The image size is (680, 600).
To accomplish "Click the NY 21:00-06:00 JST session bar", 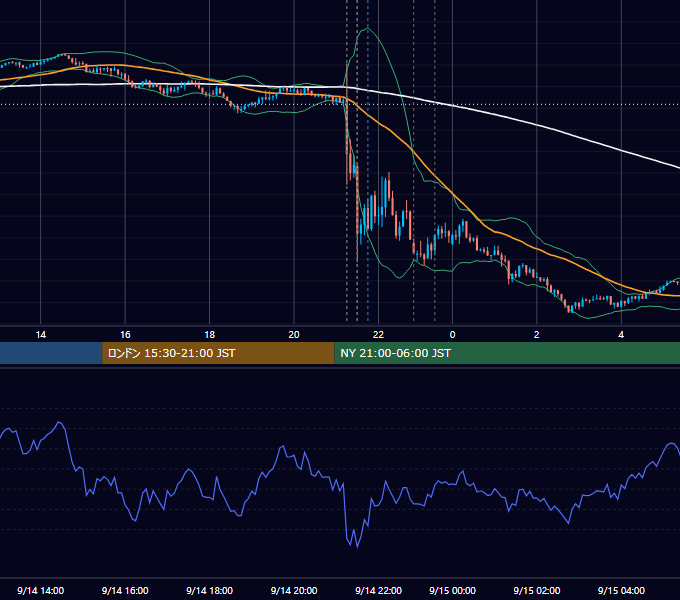I will 507,353.
